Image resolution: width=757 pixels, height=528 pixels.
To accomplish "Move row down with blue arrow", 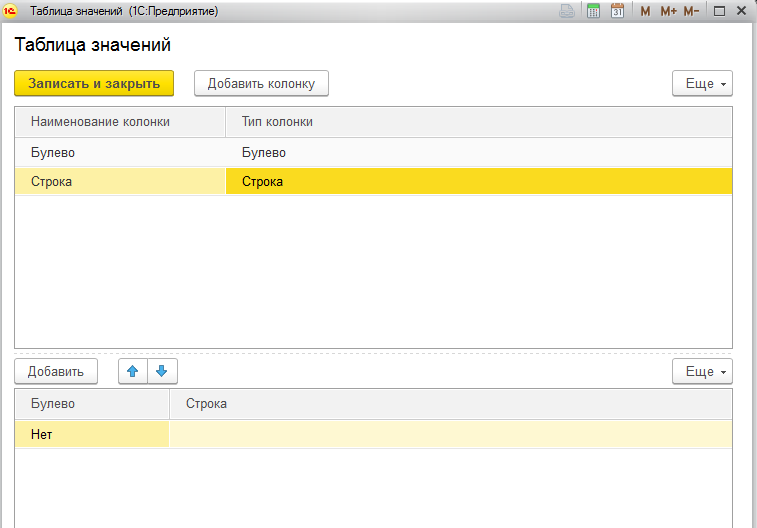I will pyautogui.click(x=162, y=371).
